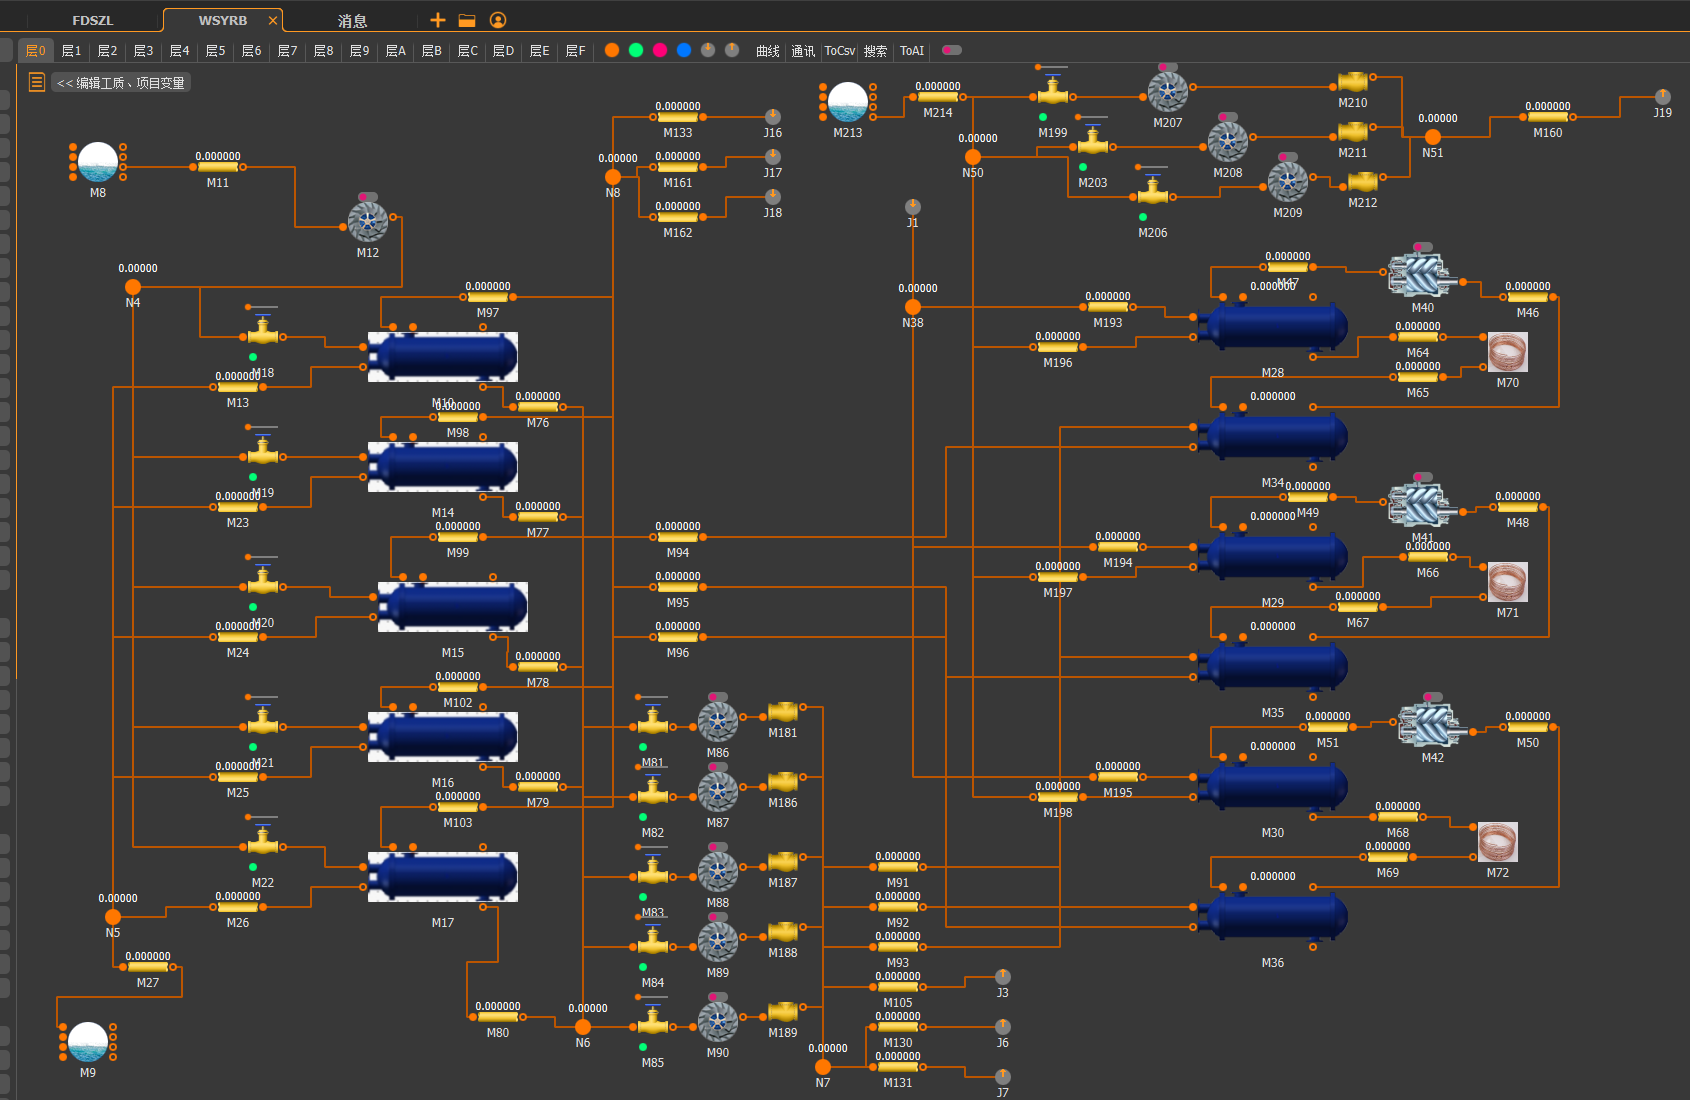Select the M18 valve icon
Viewport: 1690px width, 1100px height.
click(x=263, y=332)
